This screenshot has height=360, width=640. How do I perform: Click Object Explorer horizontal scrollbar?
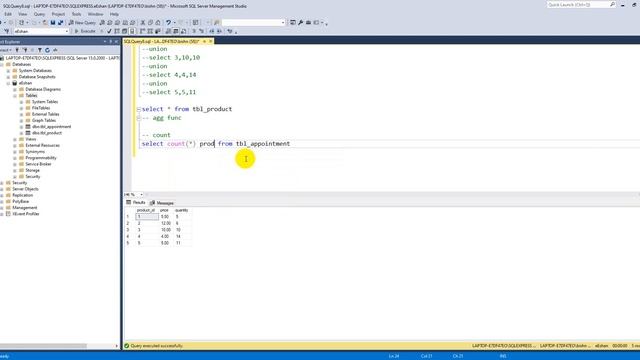coord(43,346)
